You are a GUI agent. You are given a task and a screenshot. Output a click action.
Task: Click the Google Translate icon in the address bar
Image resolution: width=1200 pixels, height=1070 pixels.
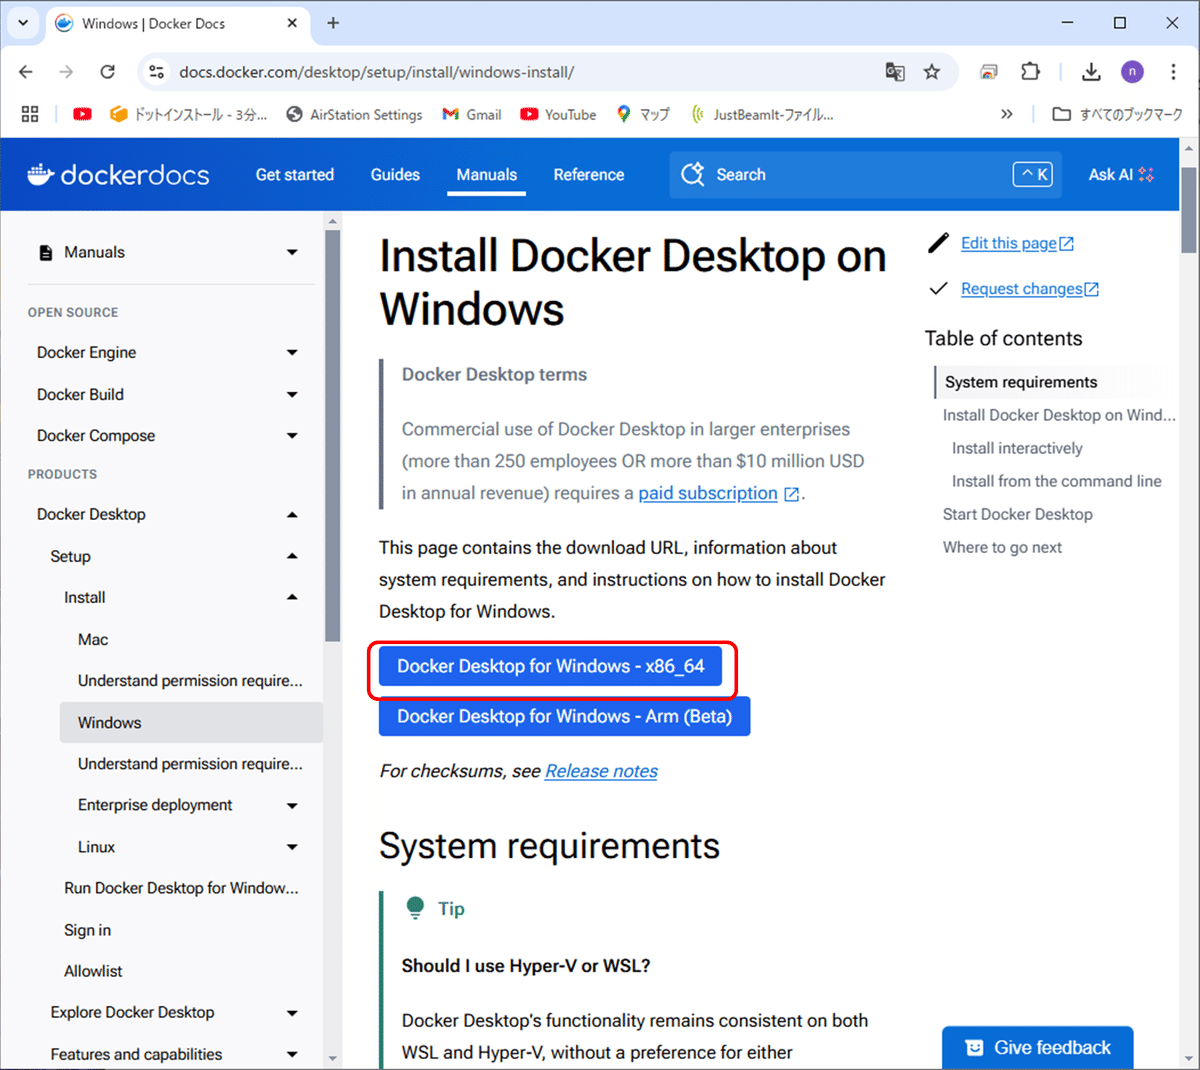(895, 72)
